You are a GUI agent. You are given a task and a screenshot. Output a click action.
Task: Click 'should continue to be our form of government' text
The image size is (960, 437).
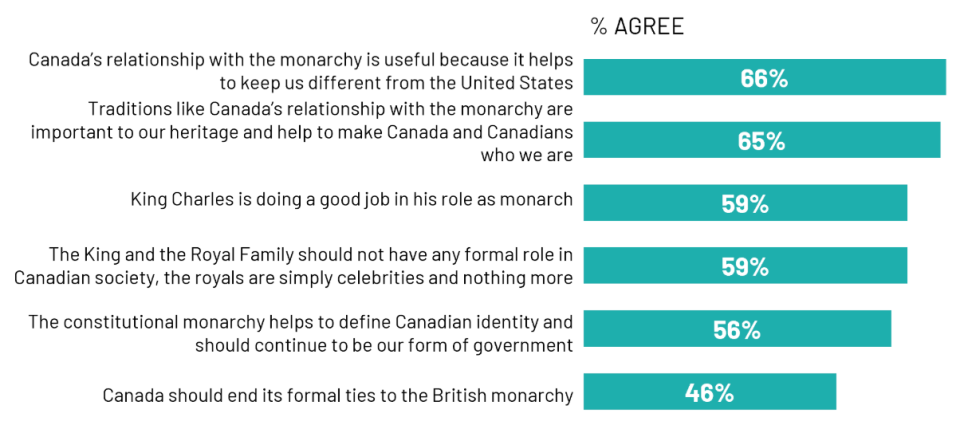384,345
